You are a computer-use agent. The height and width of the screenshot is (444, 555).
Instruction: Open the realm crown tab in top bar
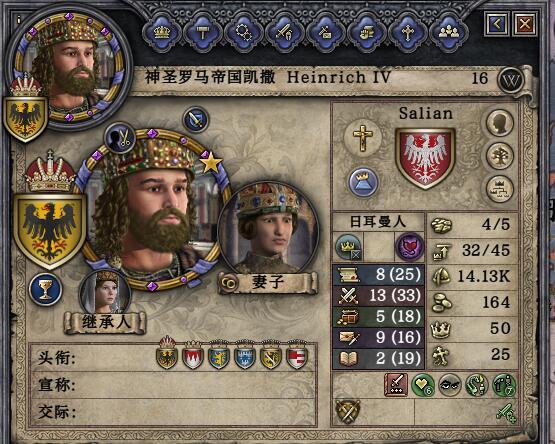[162, 32]
